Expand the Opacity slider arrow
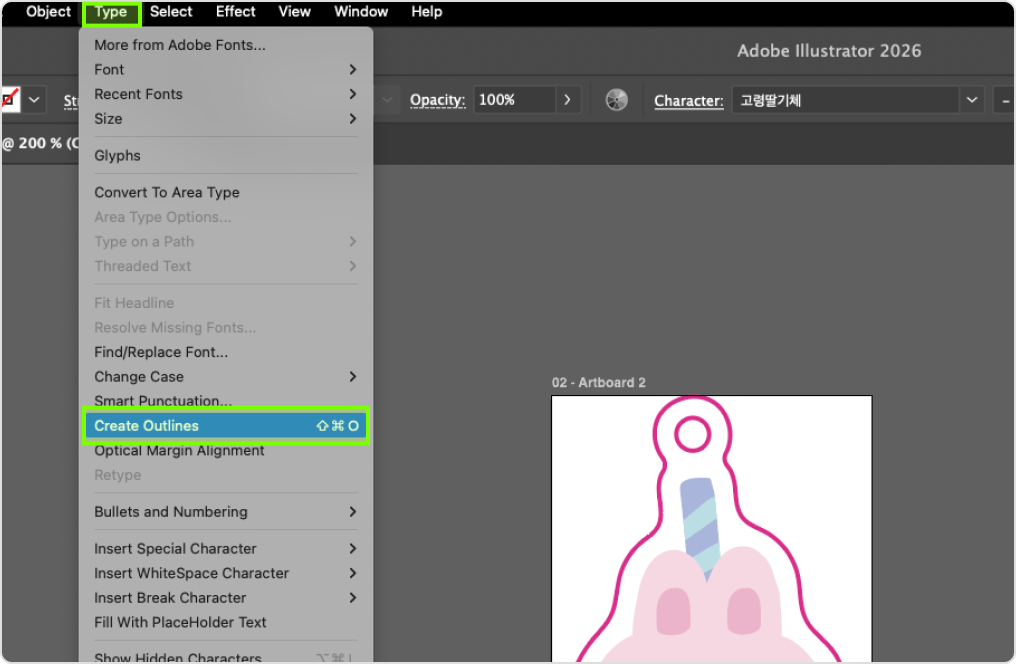This screenshot has height=664, width=1016. tap(567, 100)
